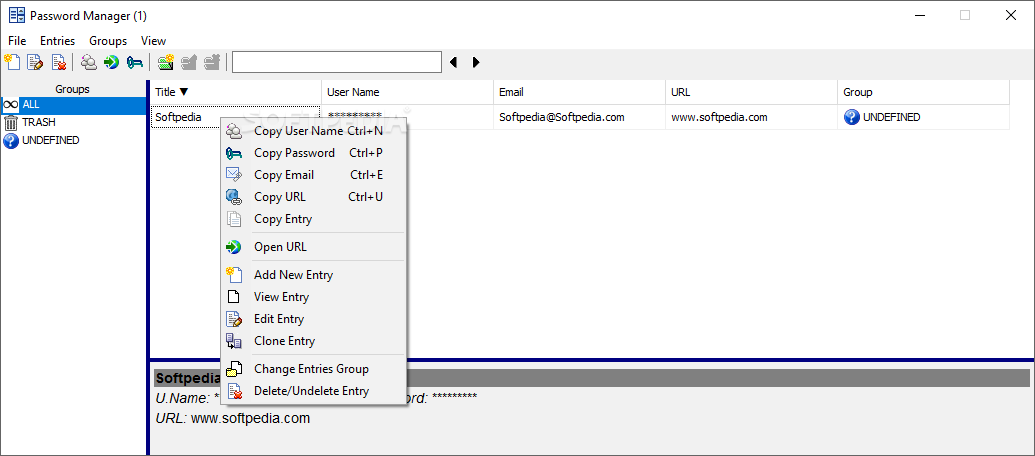Click the grayed-out Delete Group toolbar icon
Screen dimensions: 1035x456
pos(212,62)
